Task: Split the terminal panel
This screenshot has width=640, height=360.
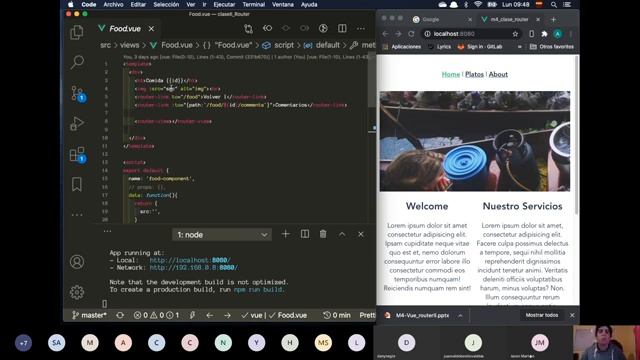Action: (x=304, y=234)
